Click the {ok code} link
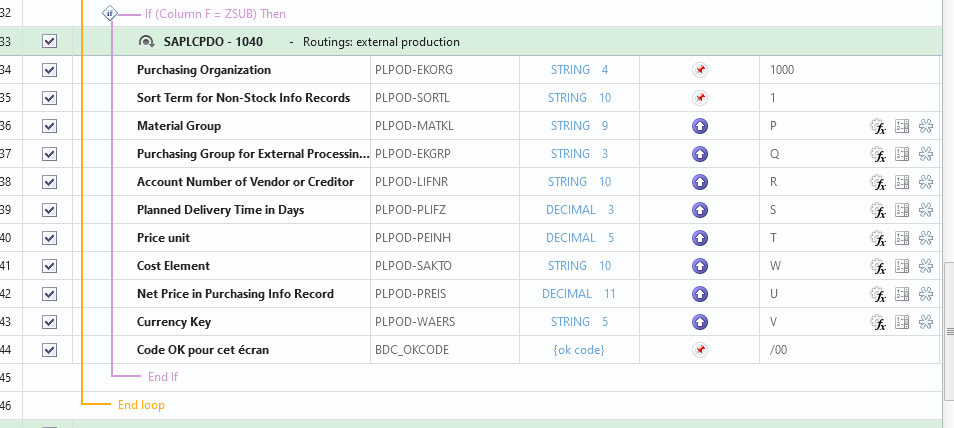 coord(578,350)
